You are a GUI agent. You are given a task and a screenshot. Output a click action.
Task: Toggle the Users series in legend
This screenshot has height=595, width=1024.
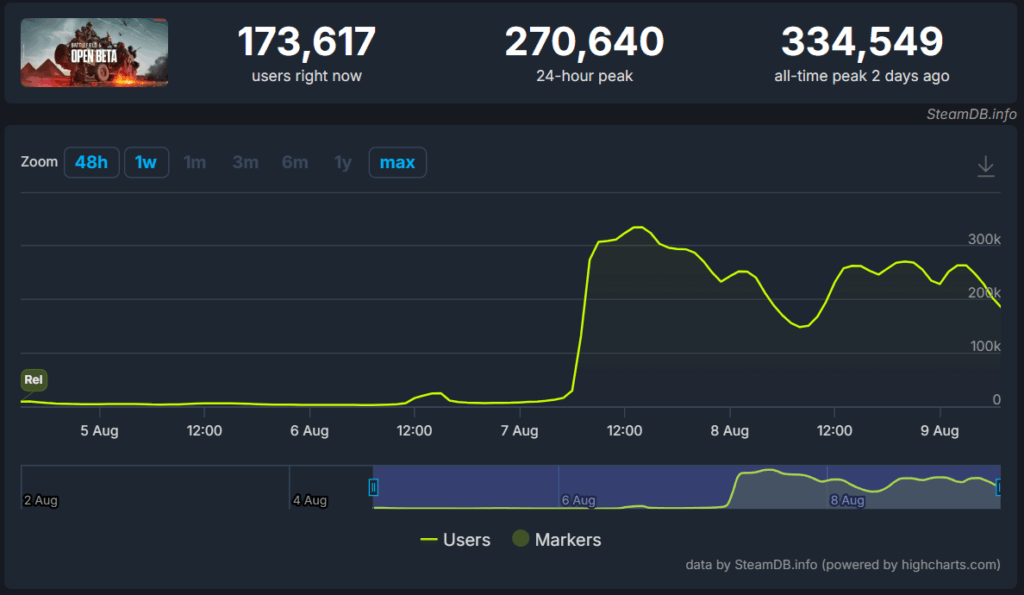pyautogui.click(x=455, y=539)
